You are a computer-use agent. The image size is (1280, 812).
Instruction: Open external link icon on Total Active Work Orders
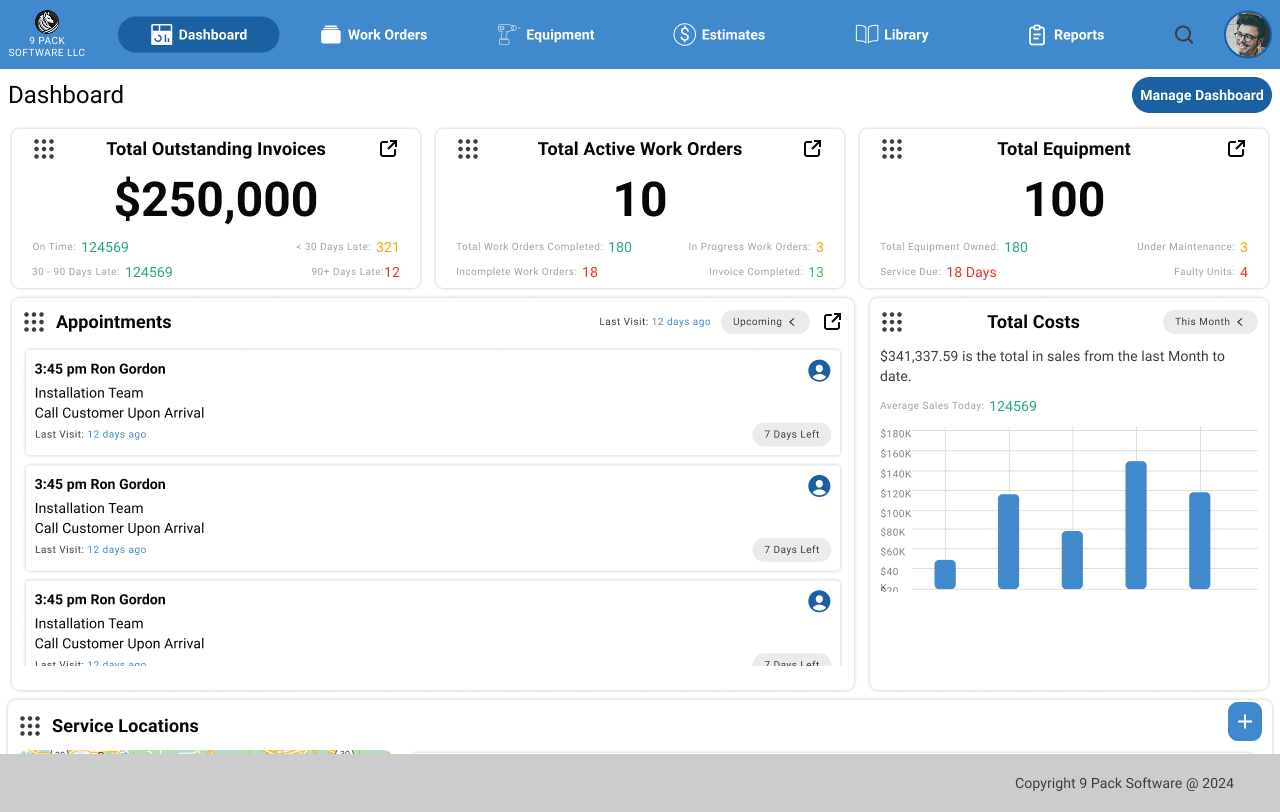click(812, 149)
